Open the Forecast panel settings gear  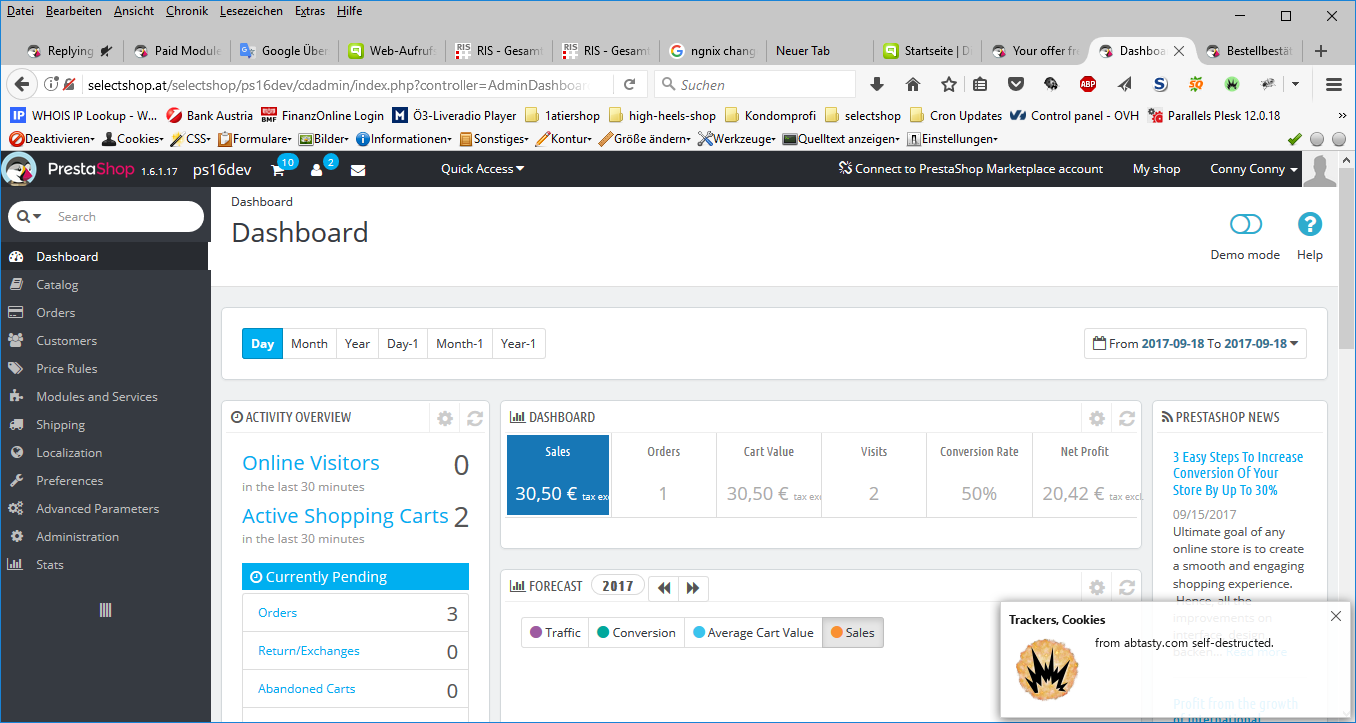1097,587
